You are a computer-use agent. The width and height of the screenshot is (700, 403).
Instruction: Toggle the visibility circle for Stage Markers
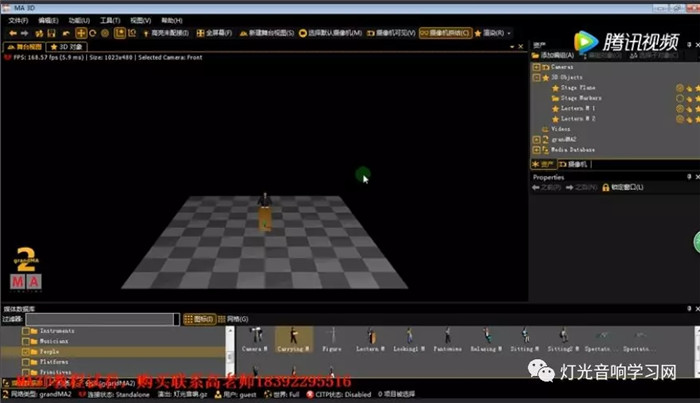coord(680,98)
